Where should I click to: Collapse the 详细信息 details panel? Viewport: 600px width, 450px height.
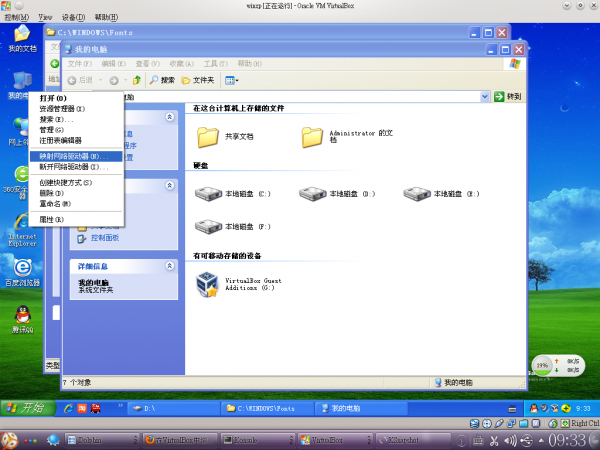click(x=170, y=266)
